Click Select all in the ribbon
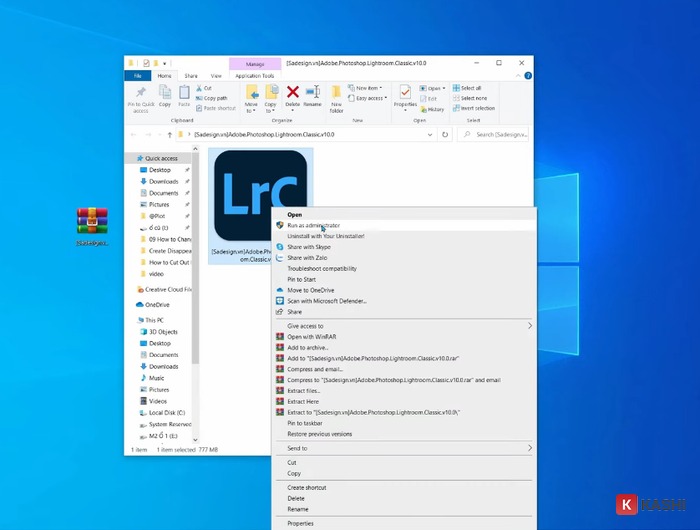Screen dimensions: 700x530 (470, 88)
